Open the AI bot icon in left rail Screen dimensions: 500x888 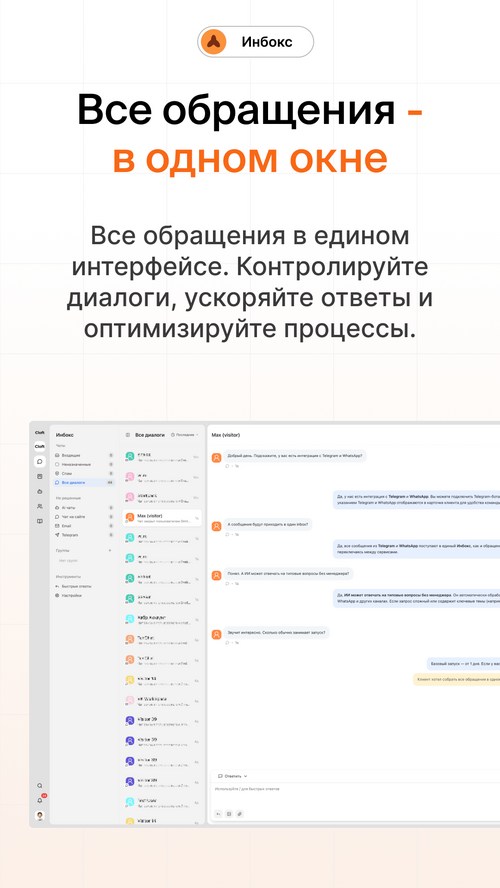[x=40, y=491]
